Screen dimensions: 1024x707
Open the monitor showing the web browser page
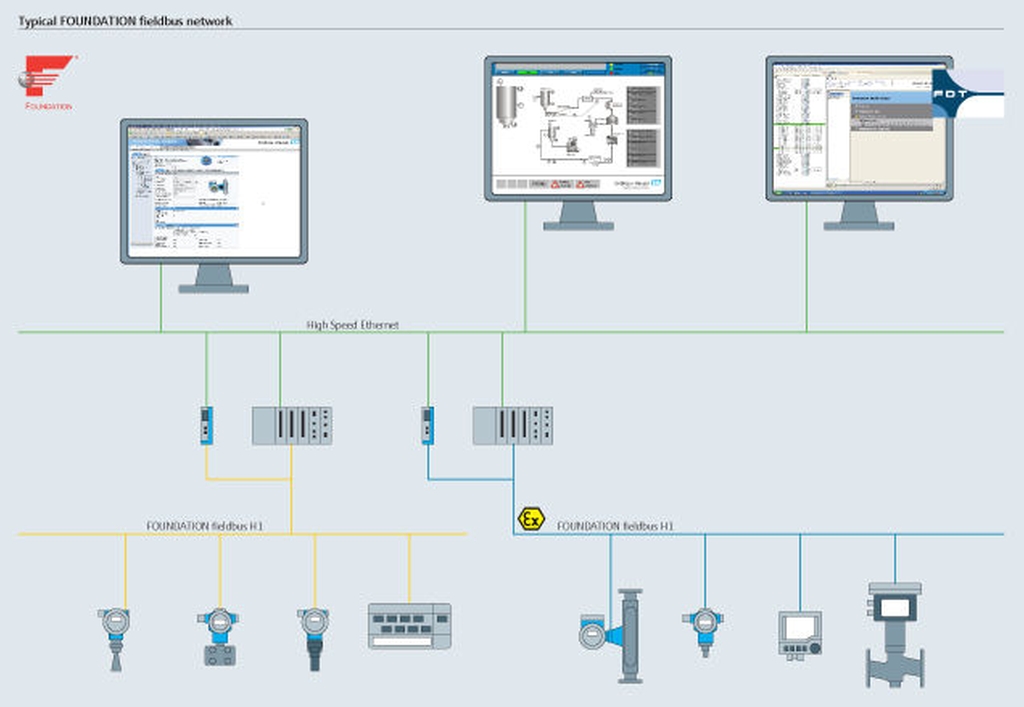[214, 205]
